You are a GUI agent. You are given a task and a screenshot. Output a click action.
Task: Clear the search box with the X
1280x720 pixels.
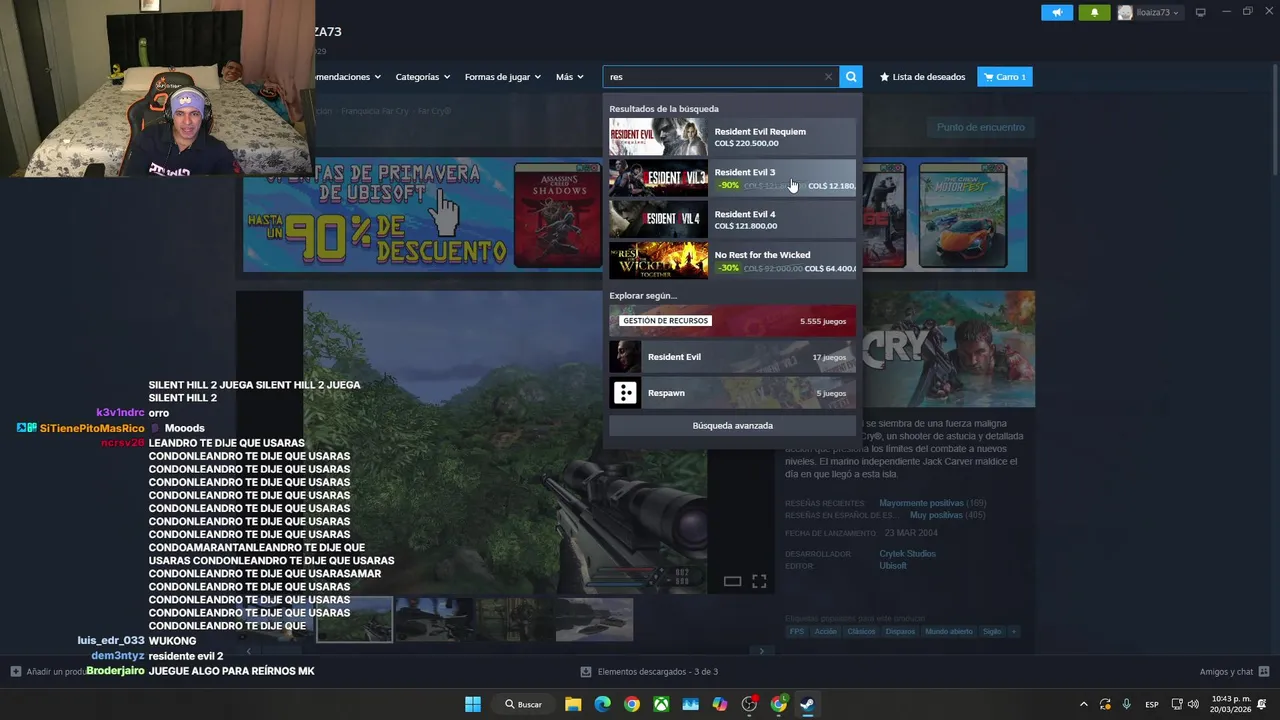click(x=828, y=77)
